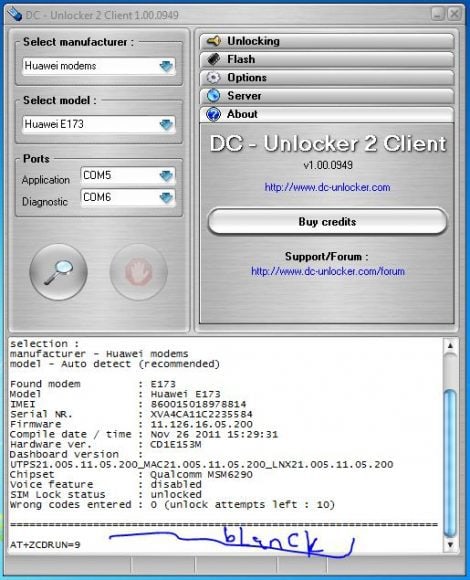Click the question mark icon beside About

point(213,114)
